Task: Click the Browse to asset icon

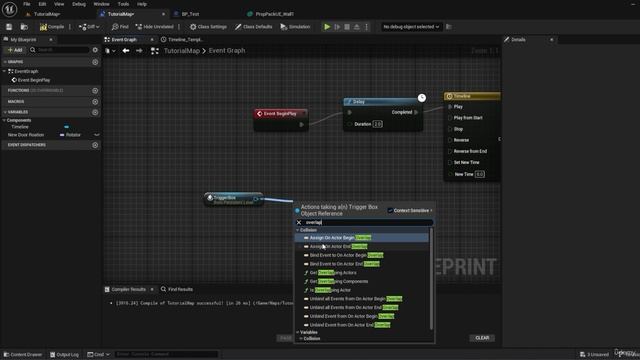Action: click(x=24, y=27)
